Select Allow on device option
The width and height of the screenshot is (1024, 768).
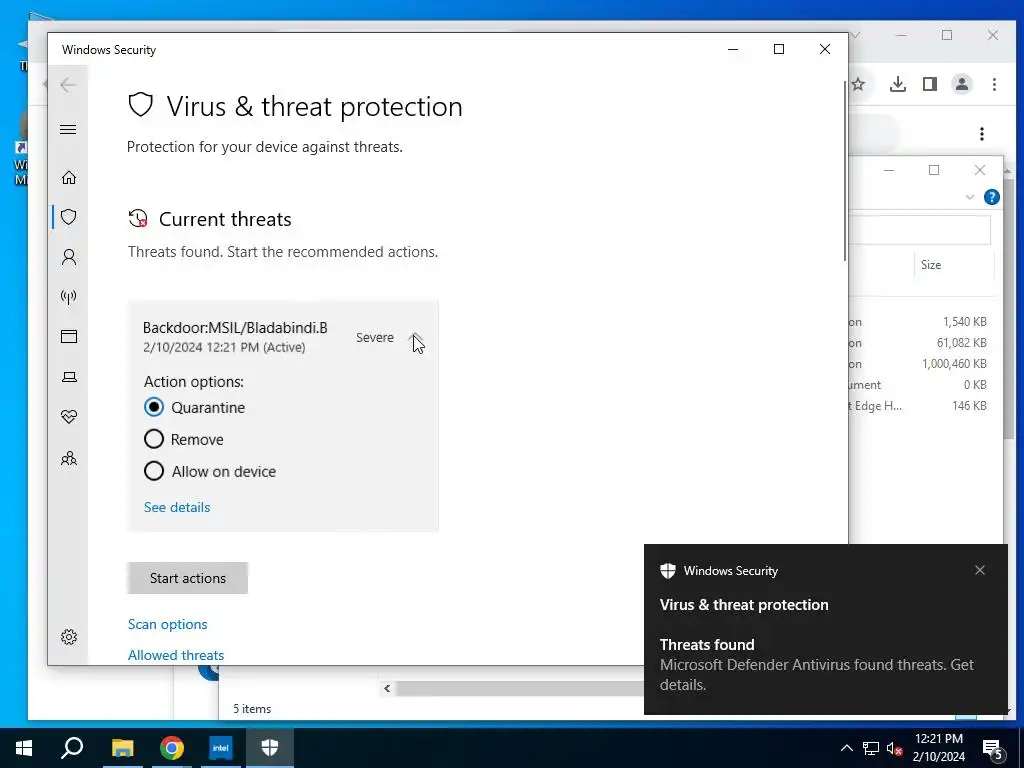[x=153, y=471]
